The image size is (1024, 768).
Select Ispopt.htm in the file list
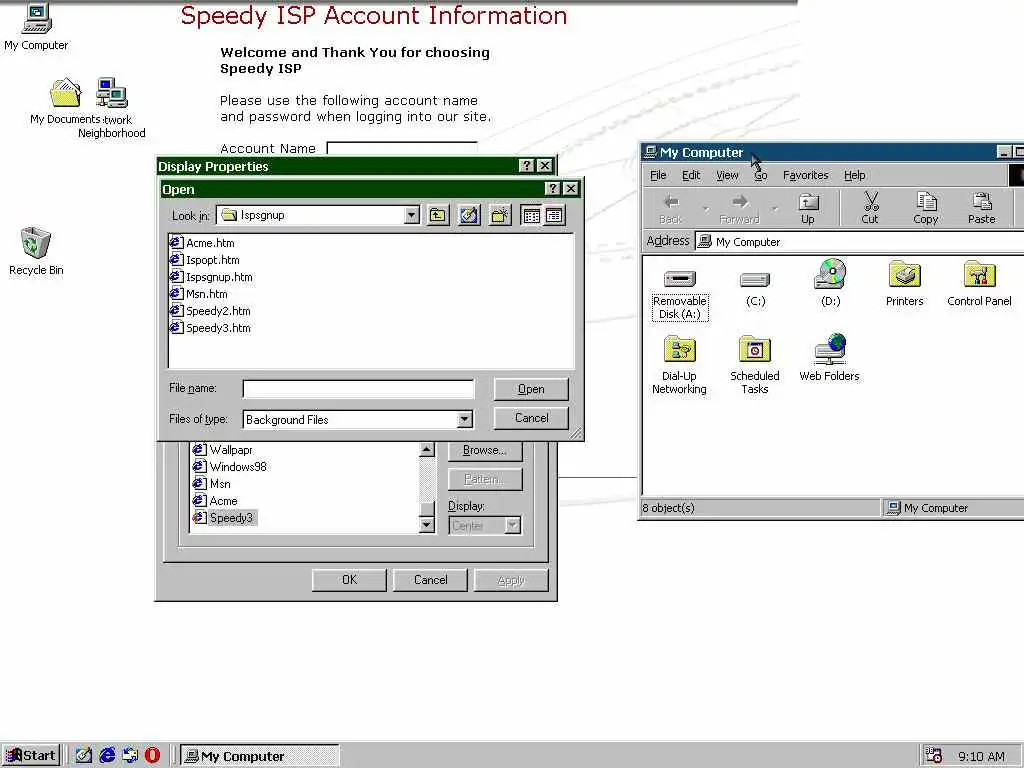204,260
